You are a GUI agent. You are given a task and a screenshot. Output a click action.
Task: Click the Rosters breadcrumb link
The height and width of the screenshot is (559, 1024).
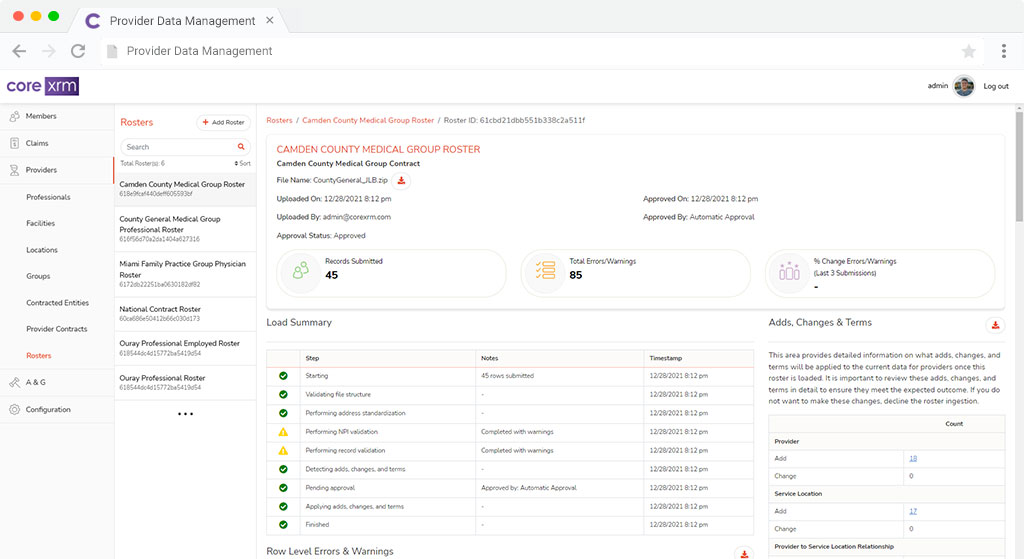click(x=279, y=120)
